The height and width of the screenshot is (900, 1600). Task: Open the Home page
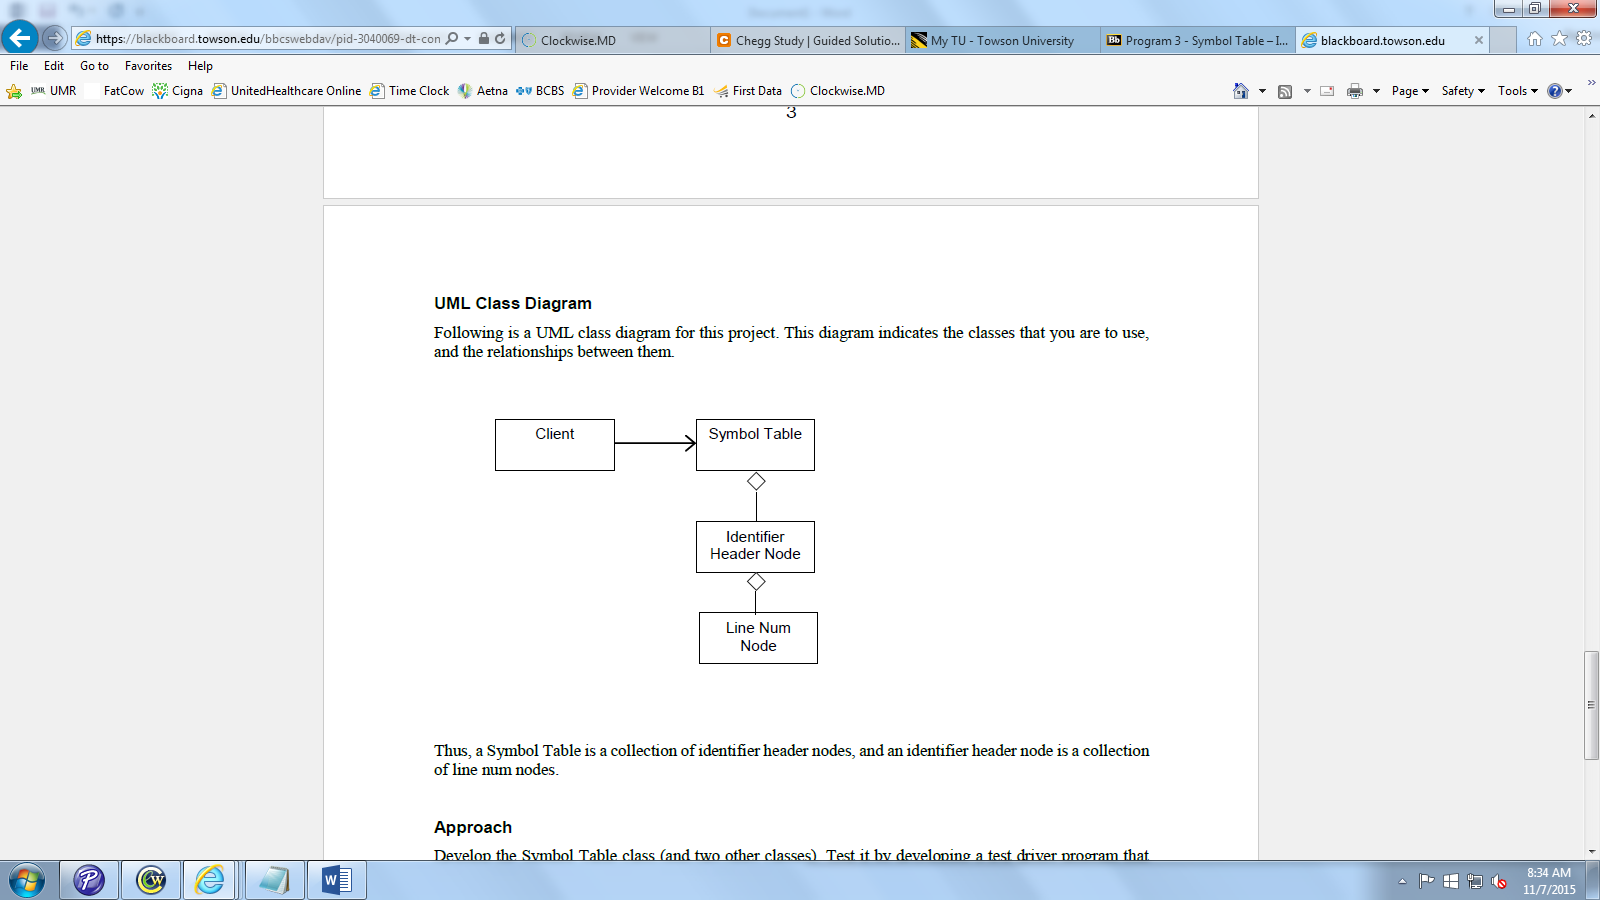[1239, 90]
